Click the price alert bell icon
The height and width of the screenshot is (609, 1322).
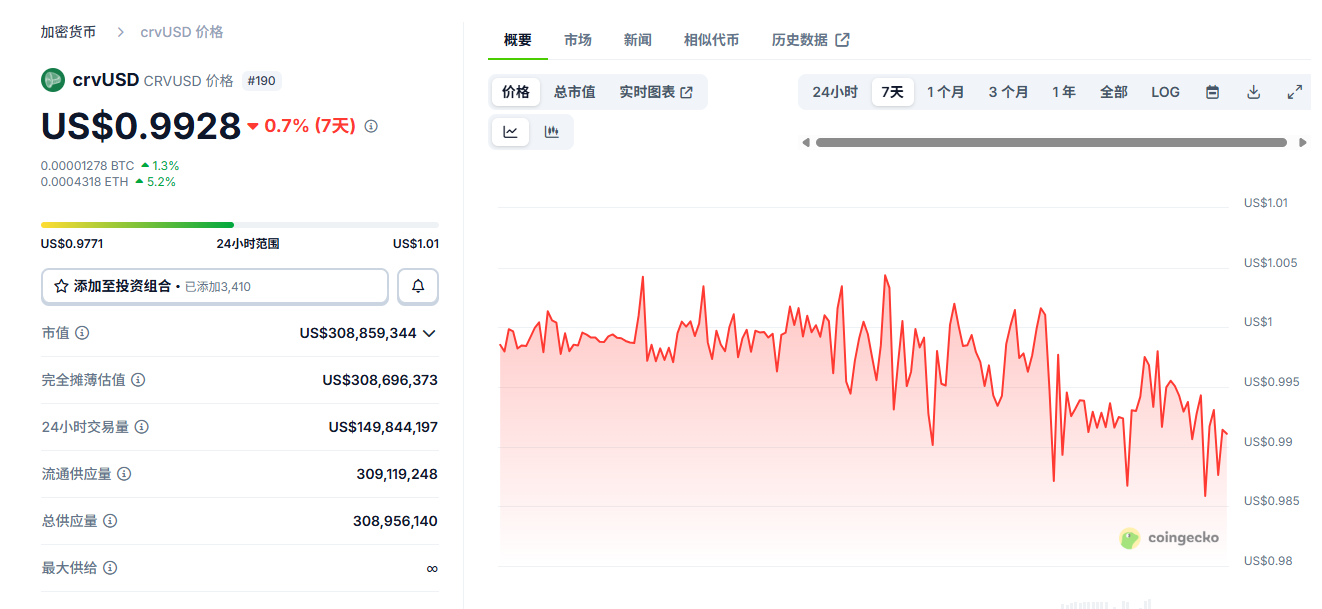coord(418,286)
